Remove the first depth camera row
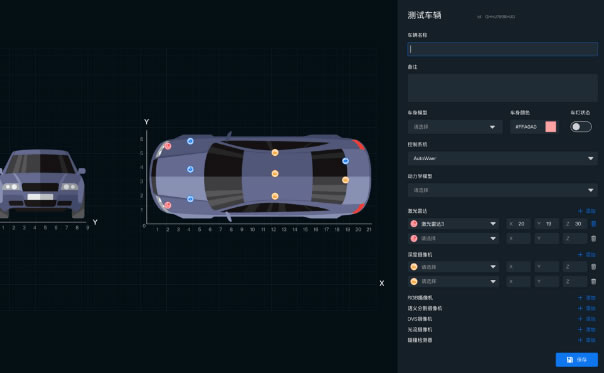604x373 pixels. coord(594,267)
